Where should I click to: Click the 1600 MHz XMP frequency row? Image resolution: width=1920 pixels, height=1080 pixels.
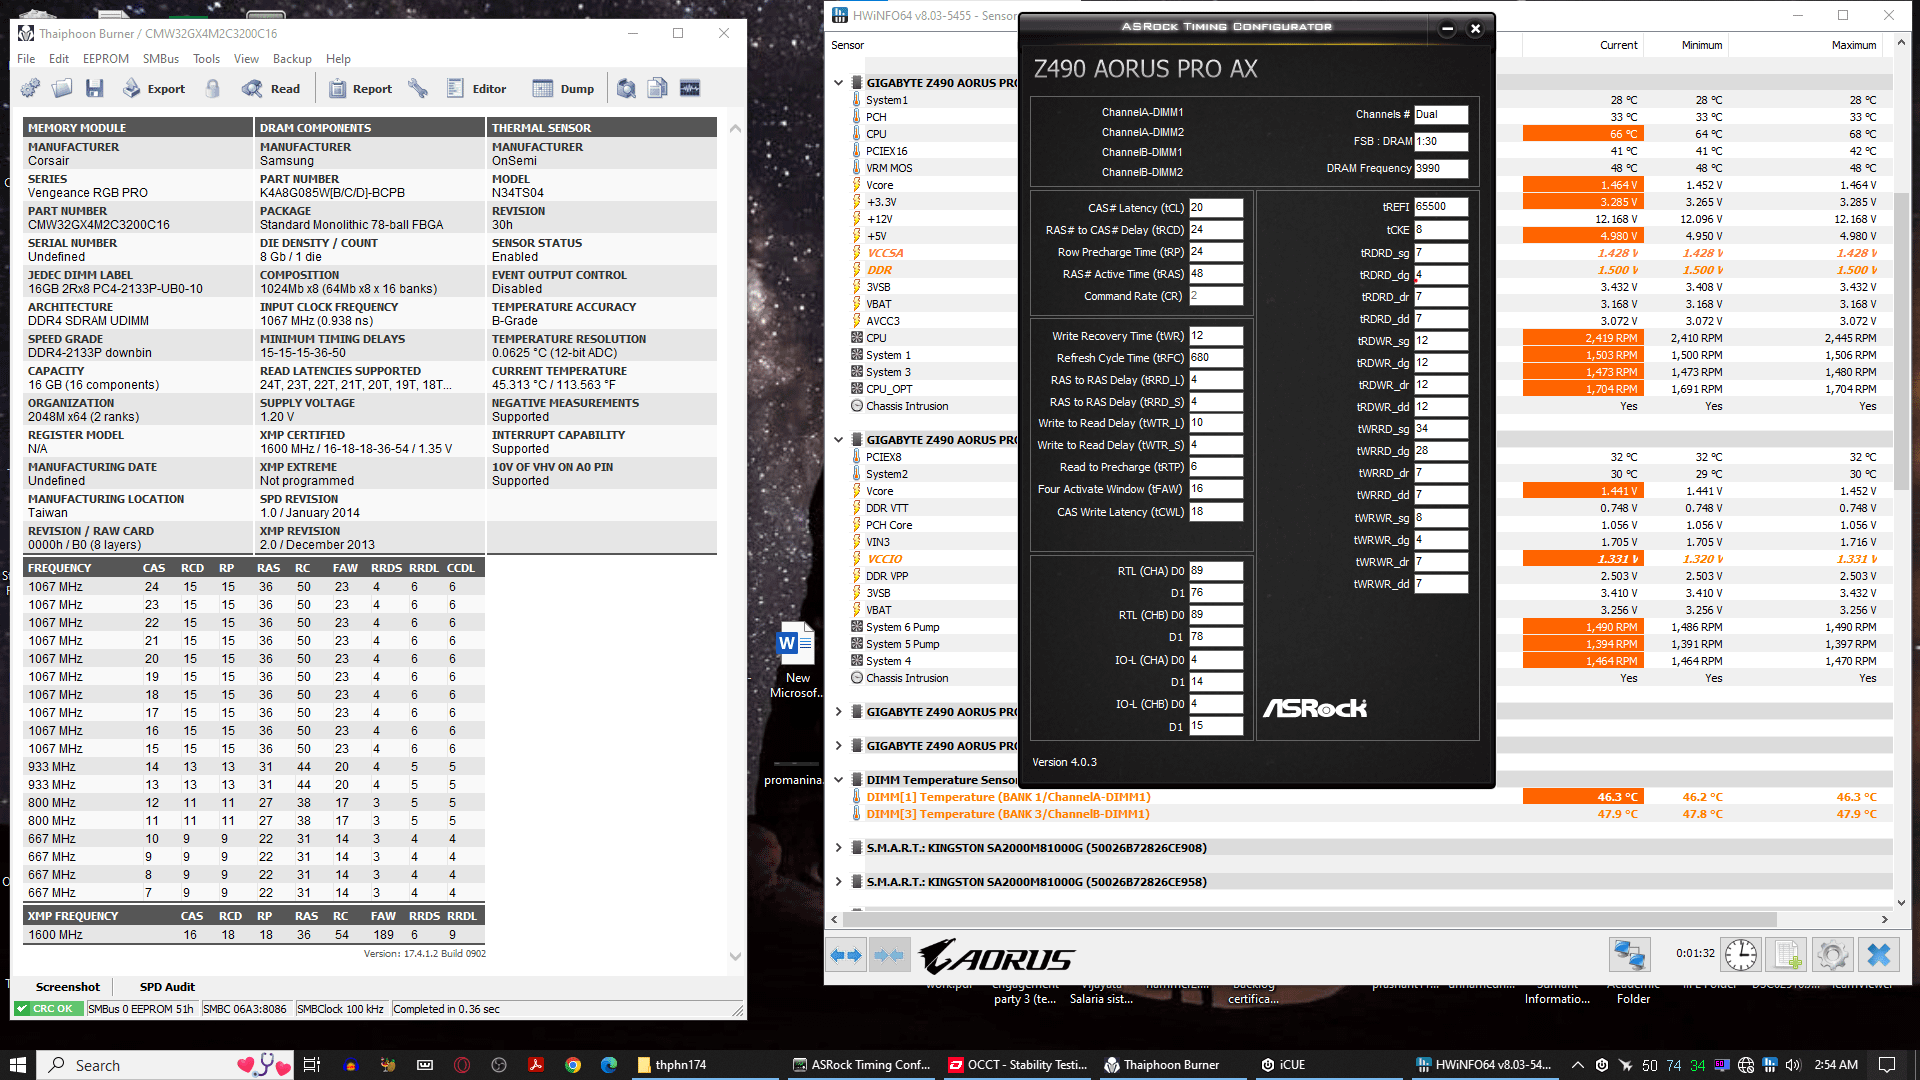point(254,935)
